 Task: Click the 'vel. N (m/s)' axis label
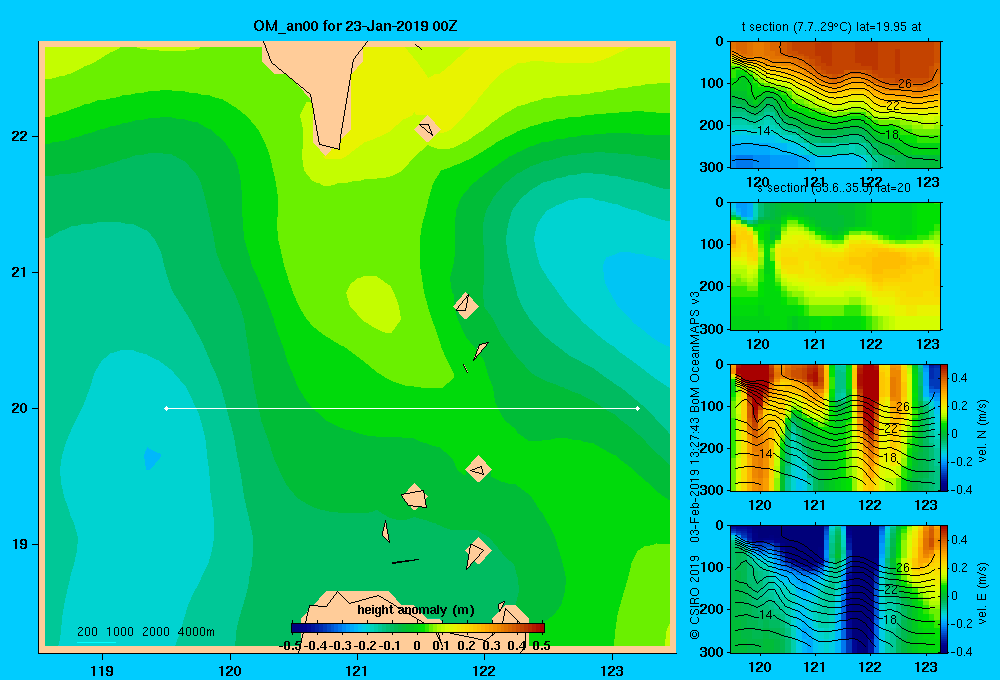[x=982, y=431]
